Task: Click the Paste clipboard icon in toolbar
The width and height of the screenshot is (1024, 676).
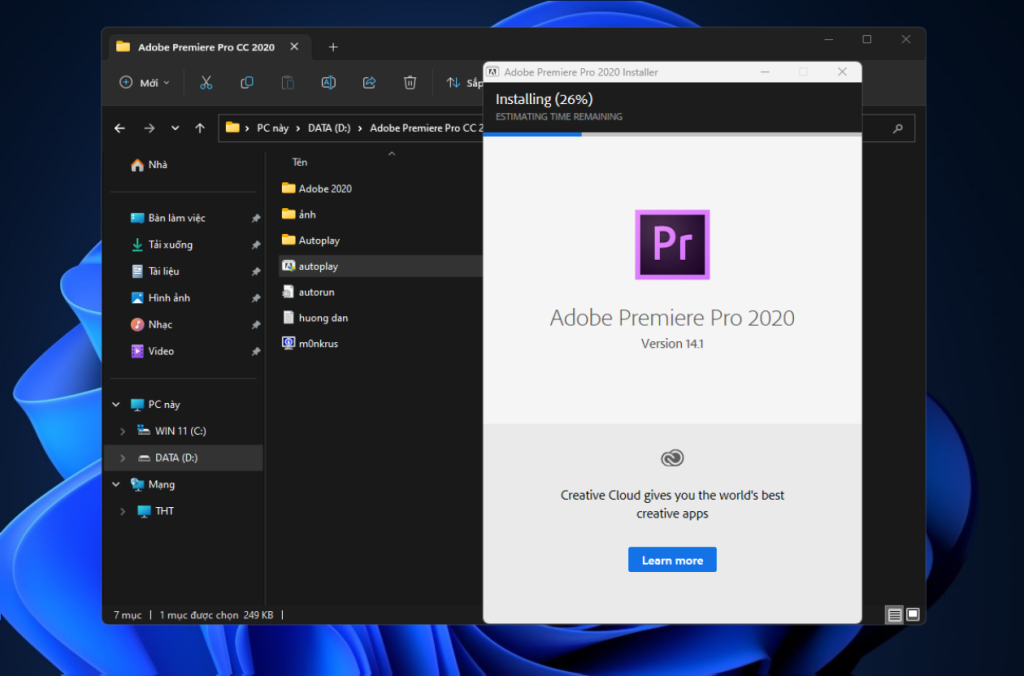Action: coord(287,83)
